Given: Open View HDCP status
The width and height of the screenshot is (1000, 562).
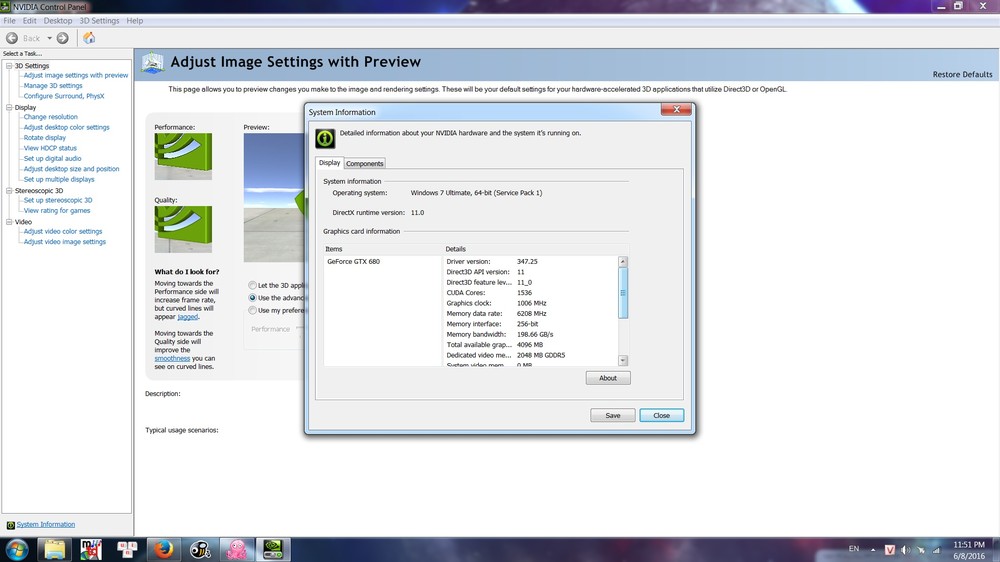Looking at the screenshot, I should pyautogui.click(x=50, y=148).
